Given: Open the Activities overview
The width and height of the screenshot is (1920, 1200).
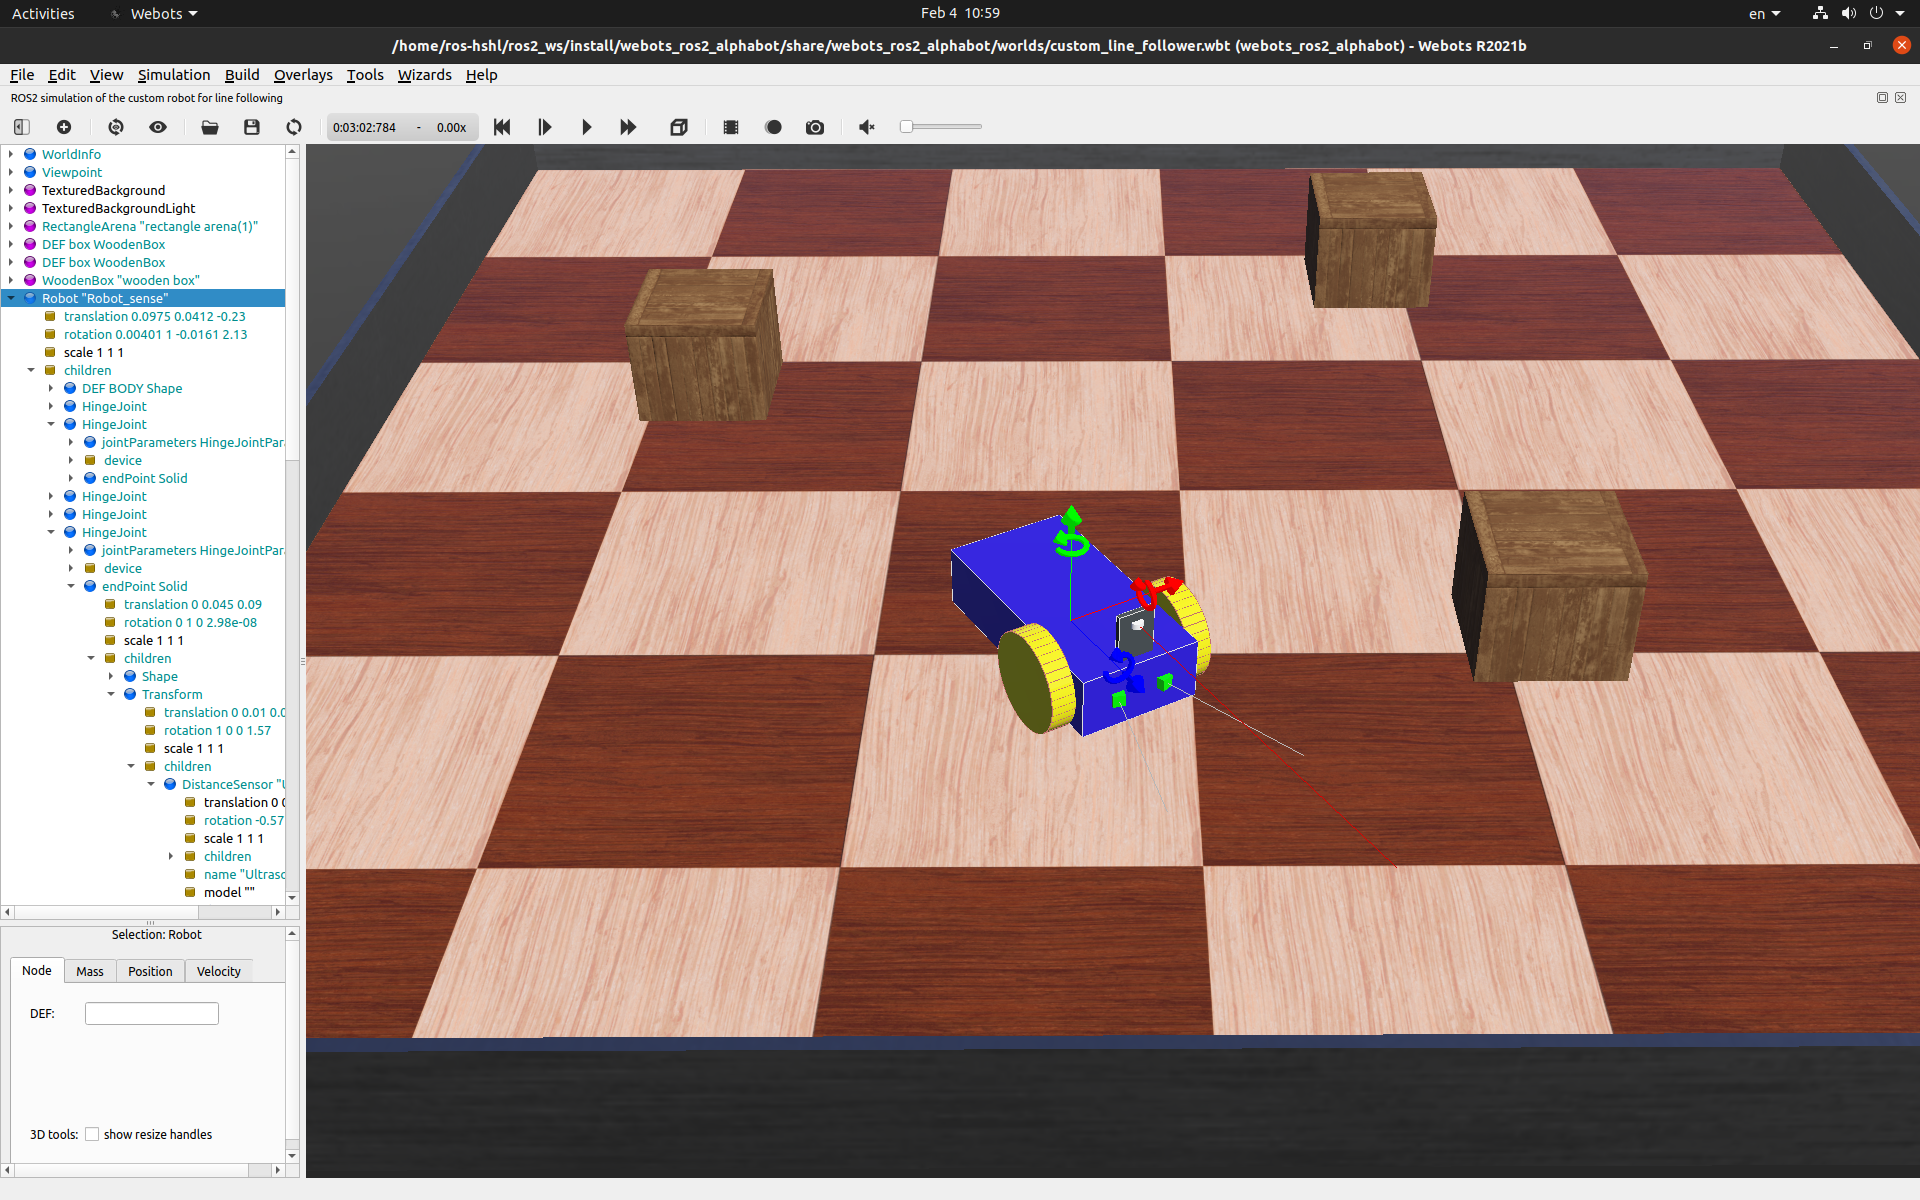Looking at the screenshot, I should click(x=43, y=13).
